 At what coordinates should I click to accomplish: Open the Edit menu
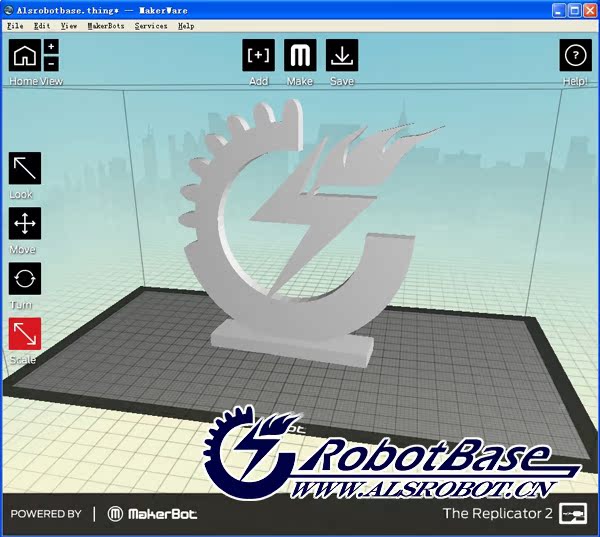(x=42, y=26)
